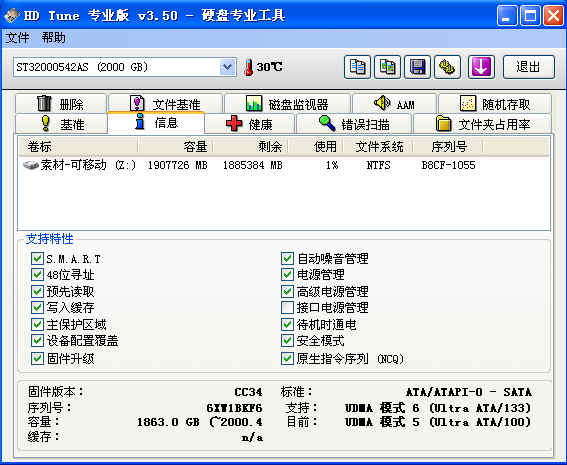Toggle the S.M.A.R.T checkbox
This screenshot has height=465, width=567.
[37, 259]
